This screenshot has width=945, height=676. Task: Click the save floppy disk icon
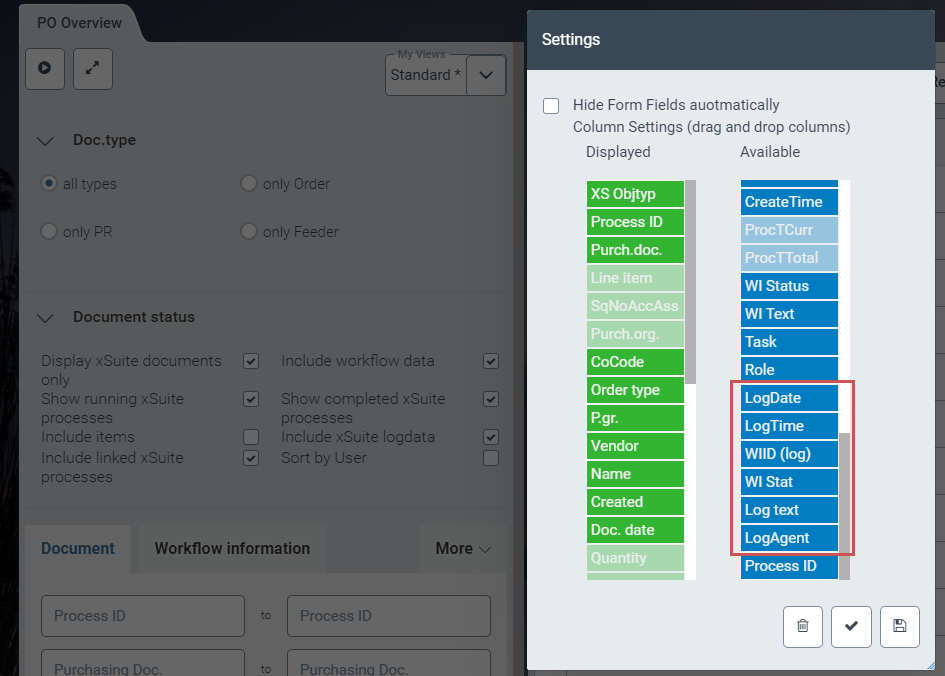click(899, 626)
